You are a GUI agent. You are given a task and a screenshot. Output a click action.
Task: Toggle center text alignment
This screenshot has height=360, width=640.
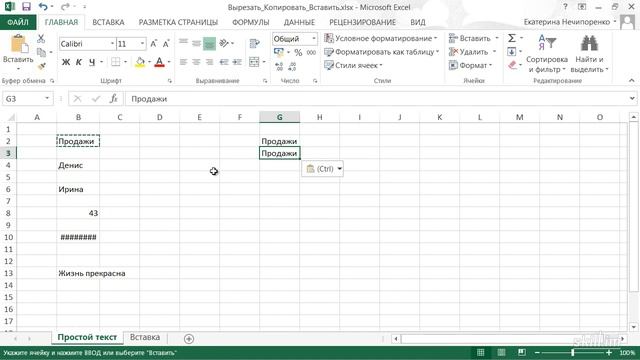(x=196, y=62)
